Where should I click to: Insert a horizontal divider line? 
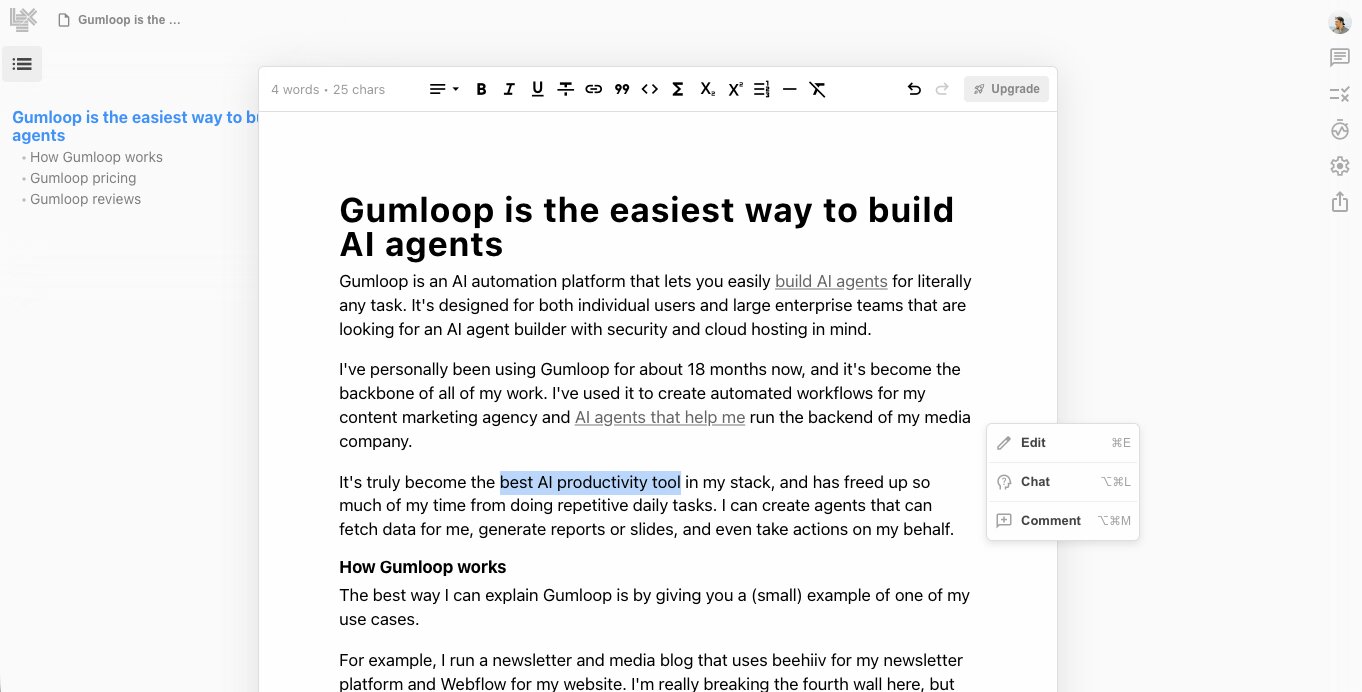point(789,89)
